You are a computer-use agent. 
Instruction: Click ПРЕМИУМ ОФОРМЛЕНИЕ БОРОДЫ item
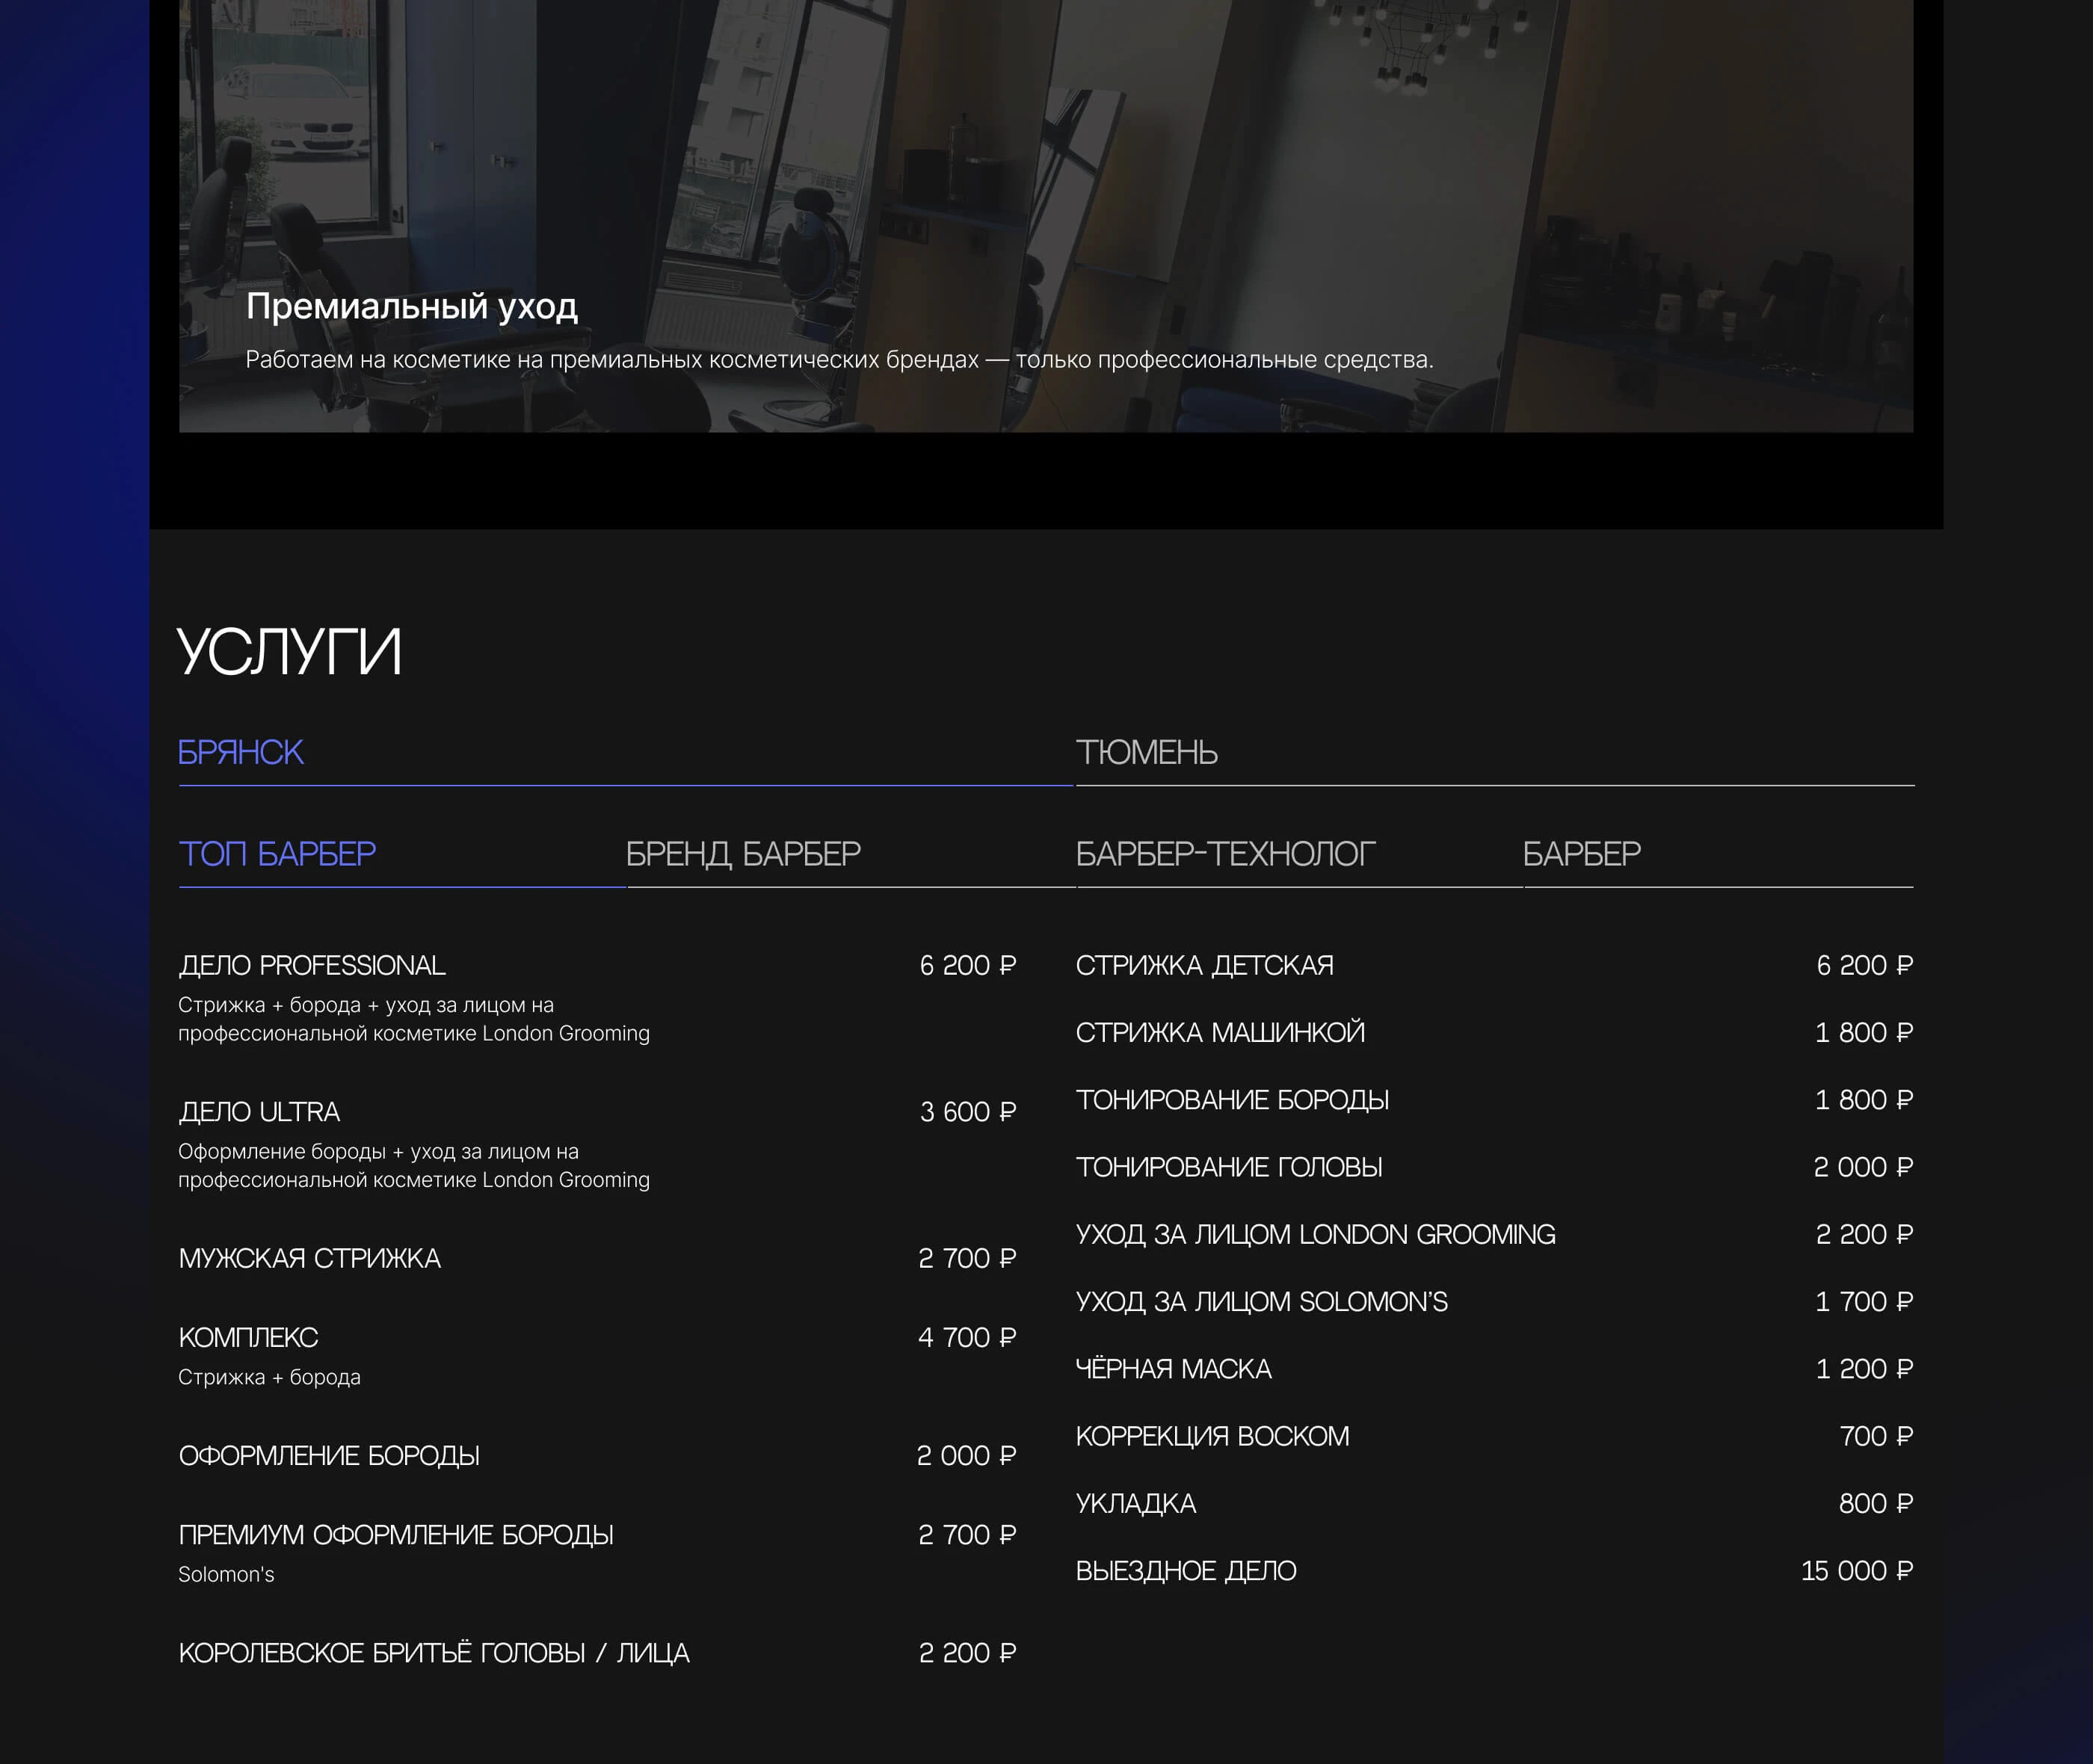[396, 1534]
